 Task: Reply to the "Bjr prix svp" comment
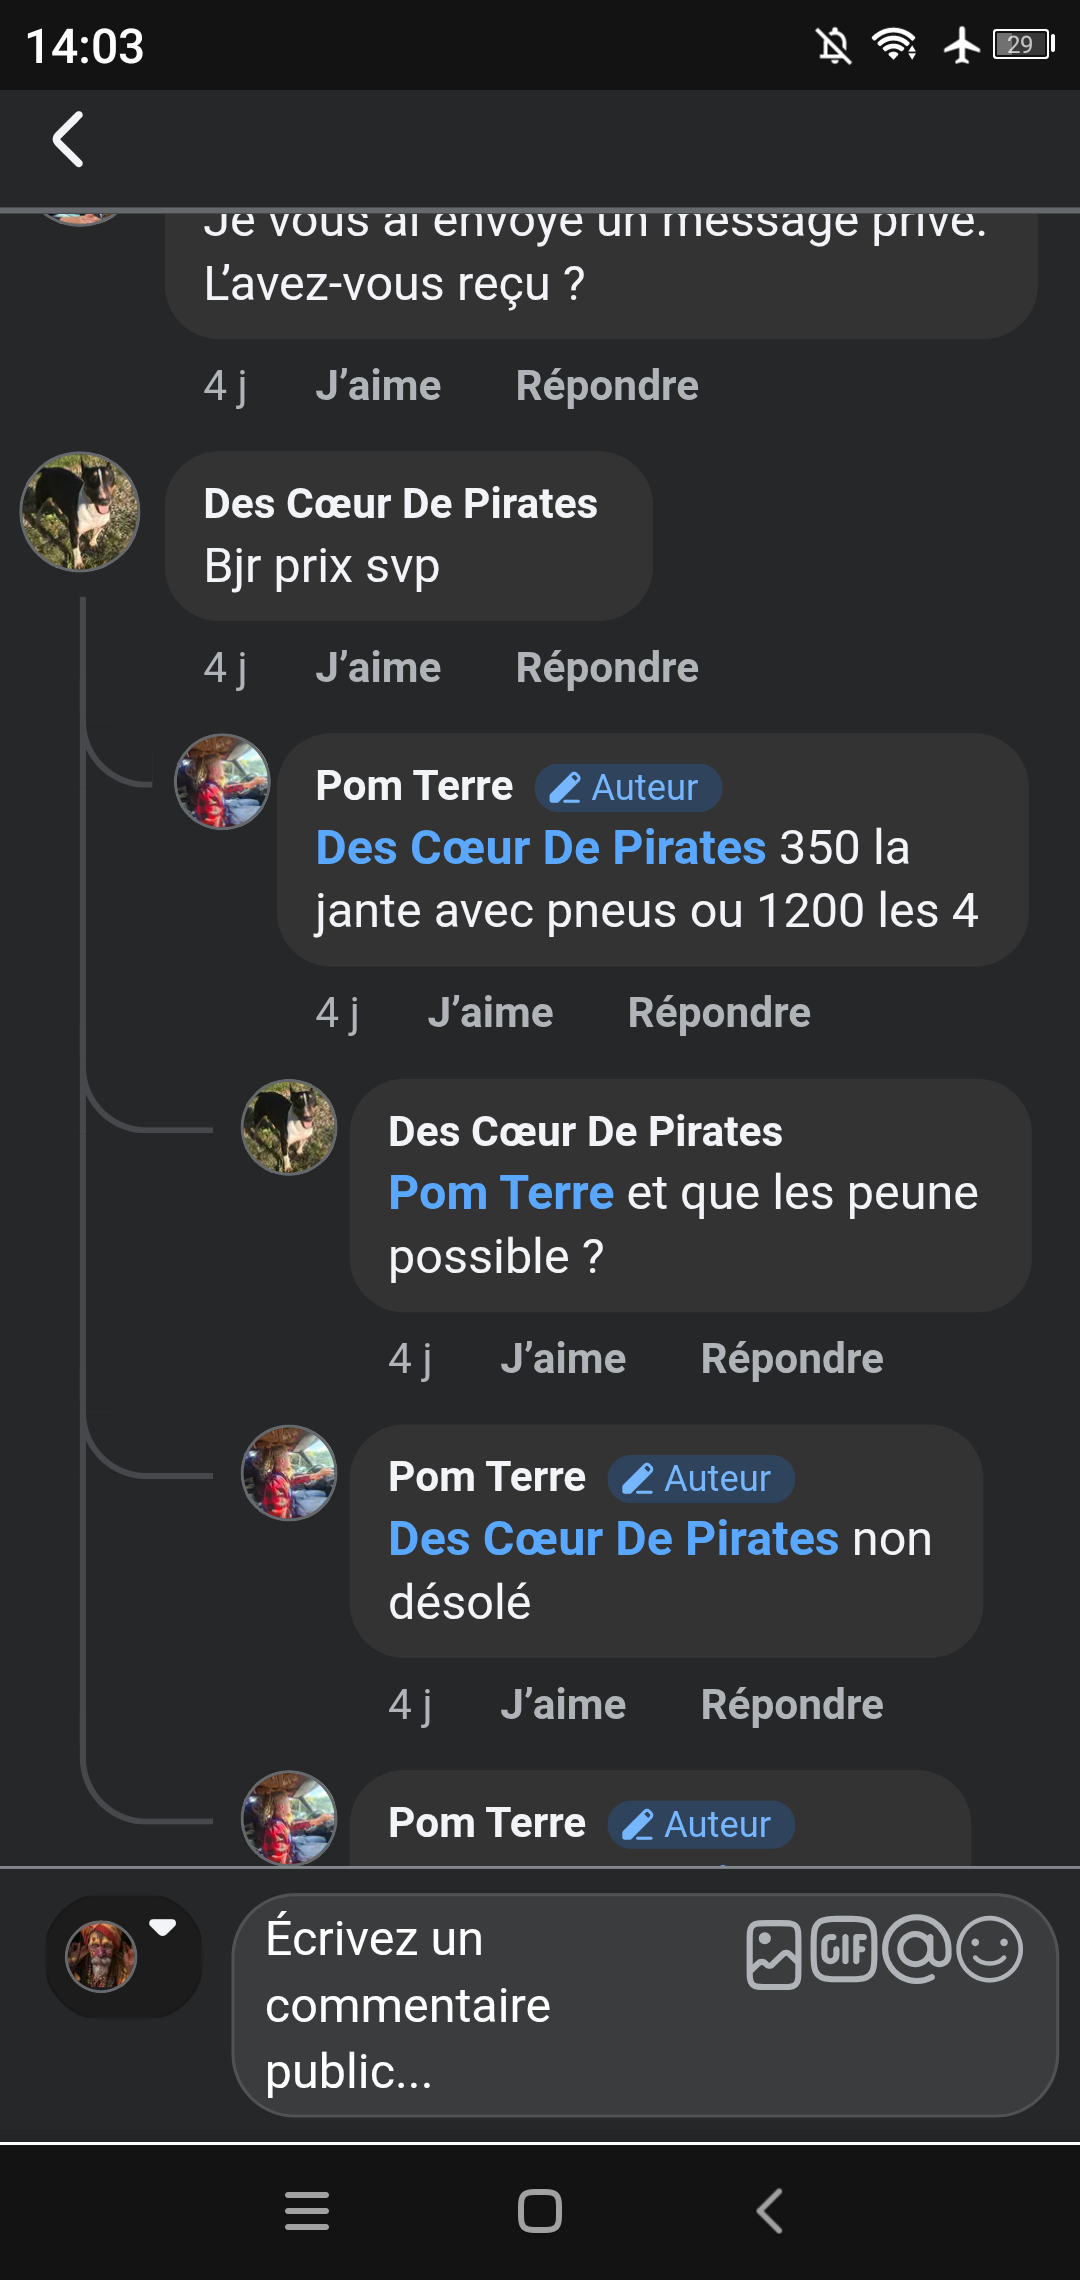coord(607,668)
